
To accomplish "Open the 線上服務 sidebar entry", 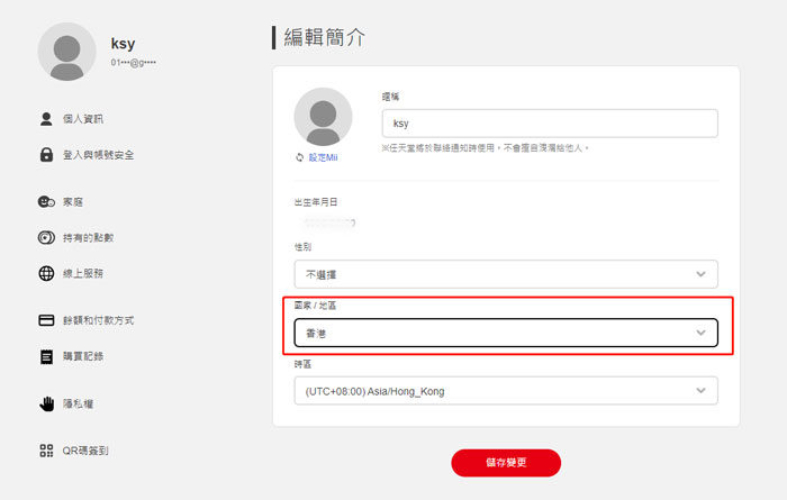I will 83,274.
